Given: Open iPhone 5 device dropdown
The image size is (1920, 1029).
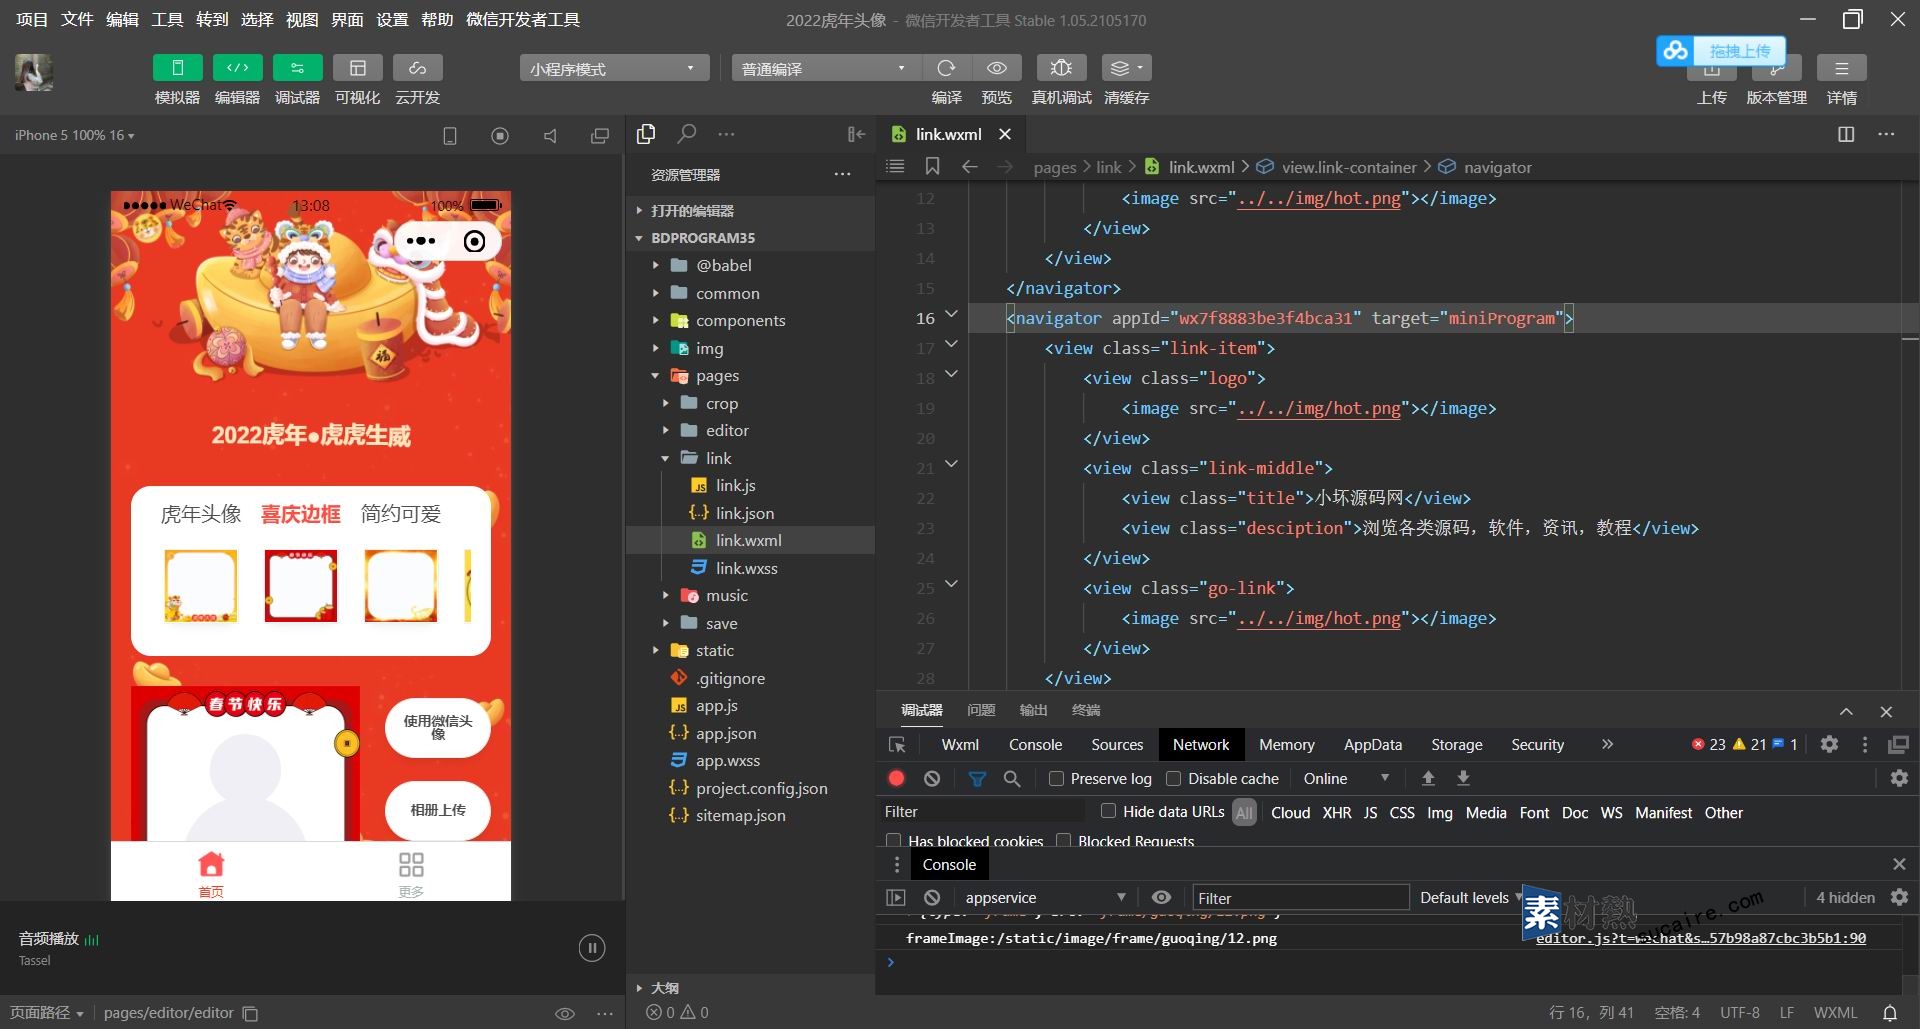Looking at the screenshot, I should click(x=75, y=135).
